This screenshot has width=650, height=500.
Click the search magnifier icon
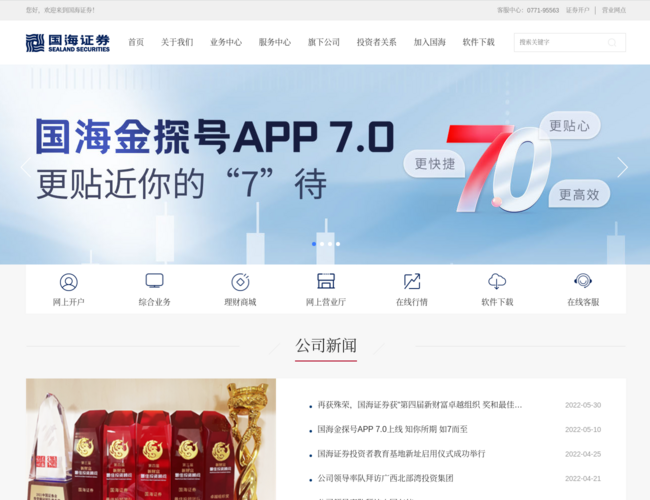click(x=612, y=43)
